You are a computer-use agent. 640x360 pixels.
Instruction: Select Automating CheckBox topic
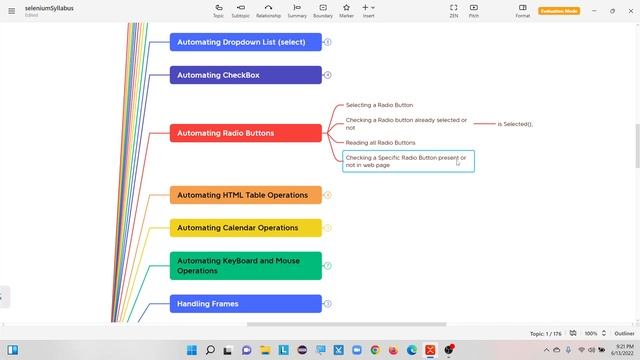click(x=246, y=75)
